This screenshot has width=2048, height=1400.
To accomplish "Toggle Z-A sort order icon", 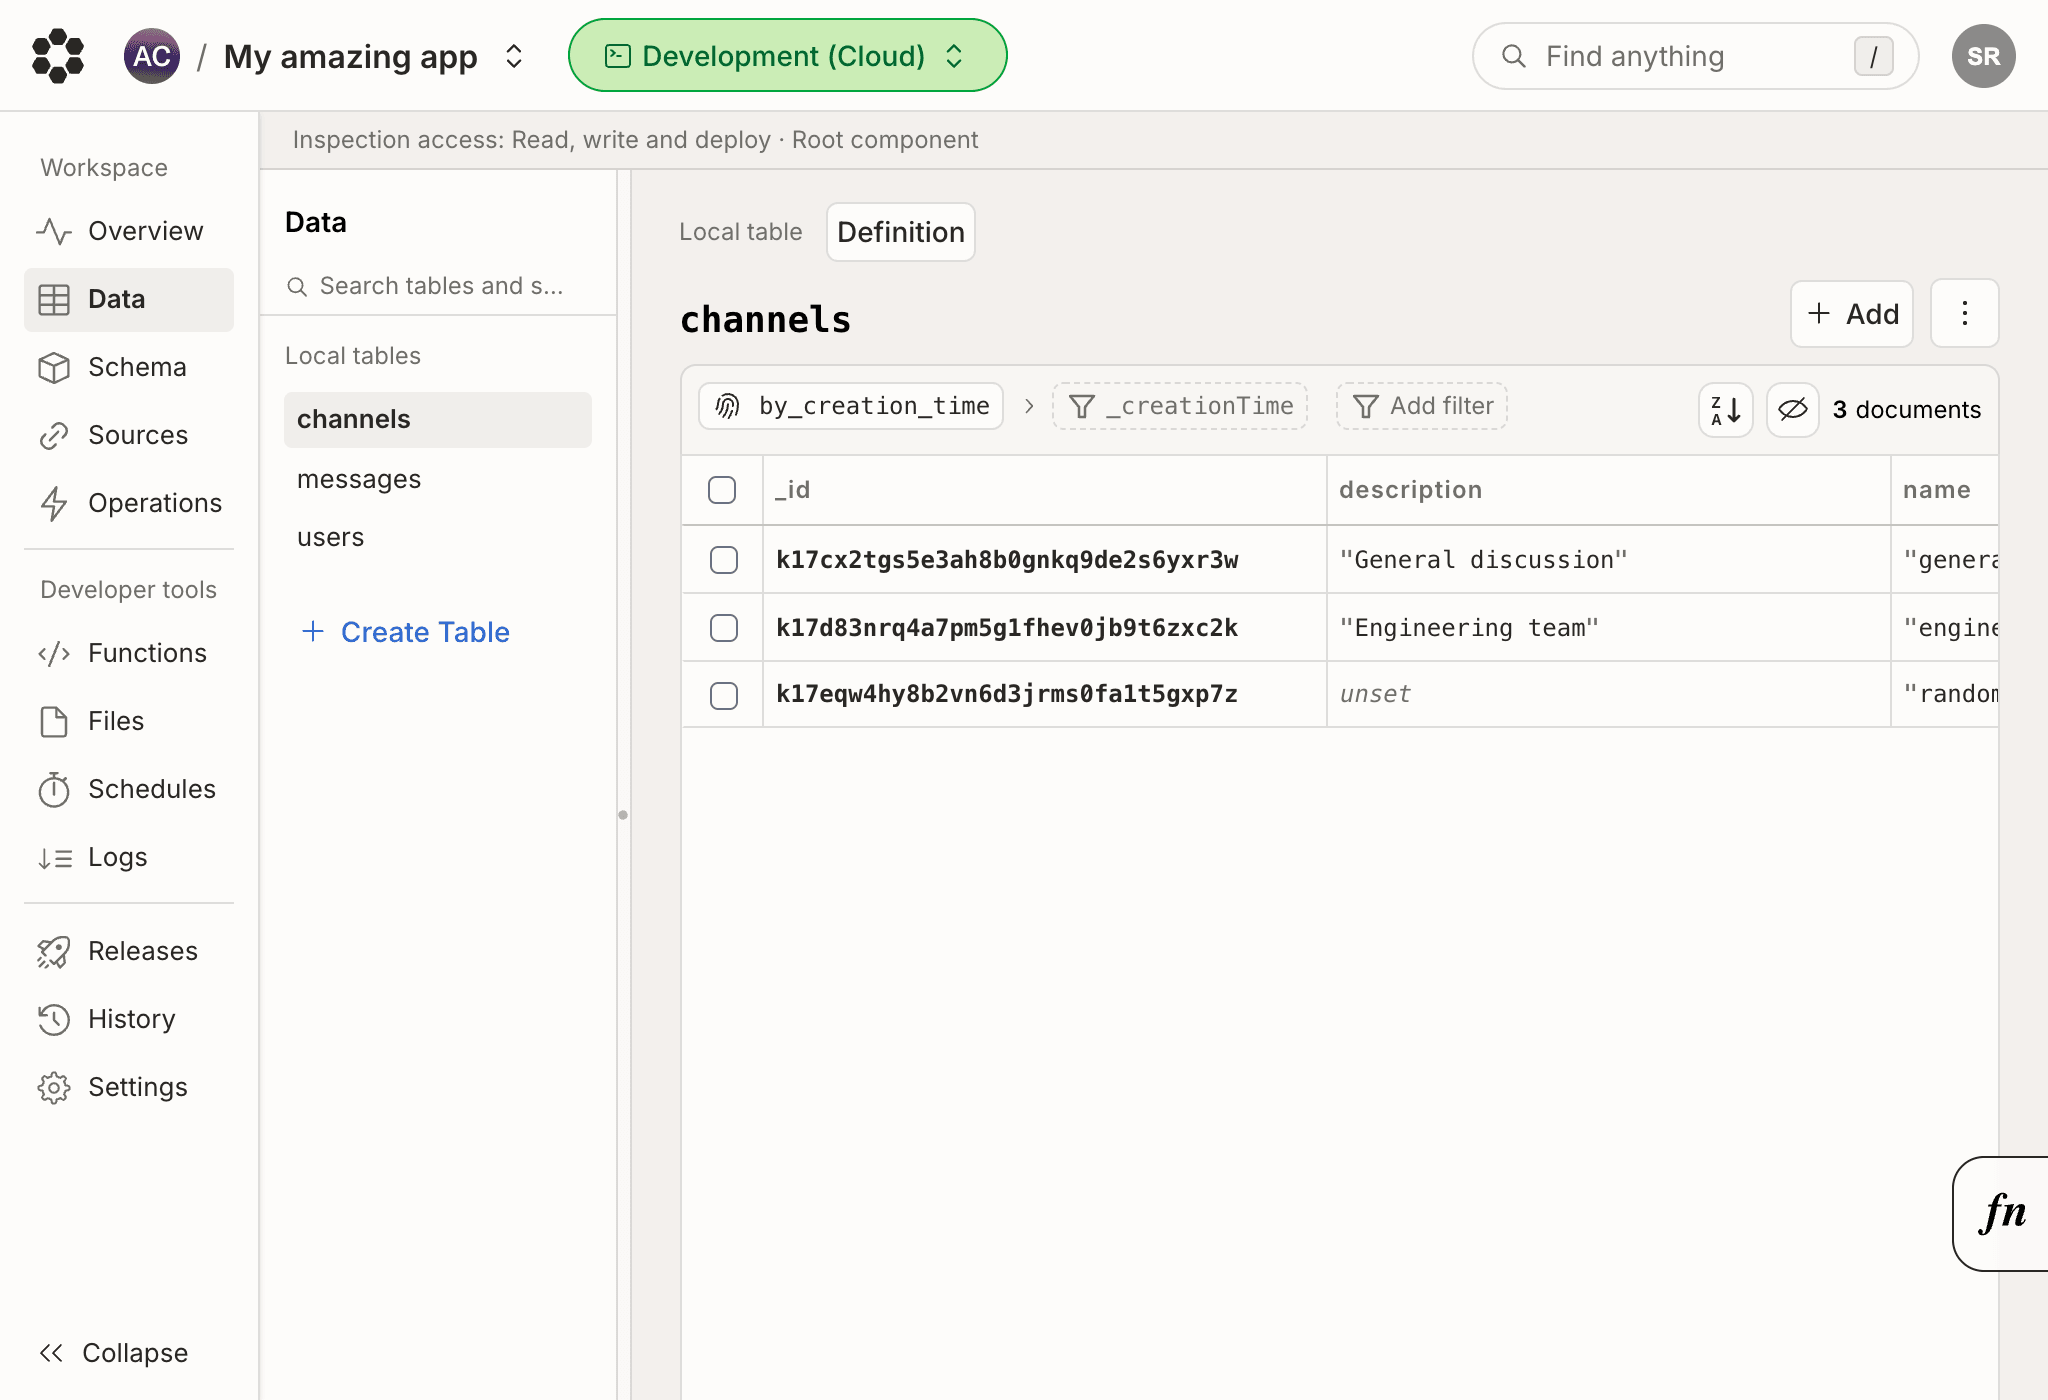I will [1726, 410].
